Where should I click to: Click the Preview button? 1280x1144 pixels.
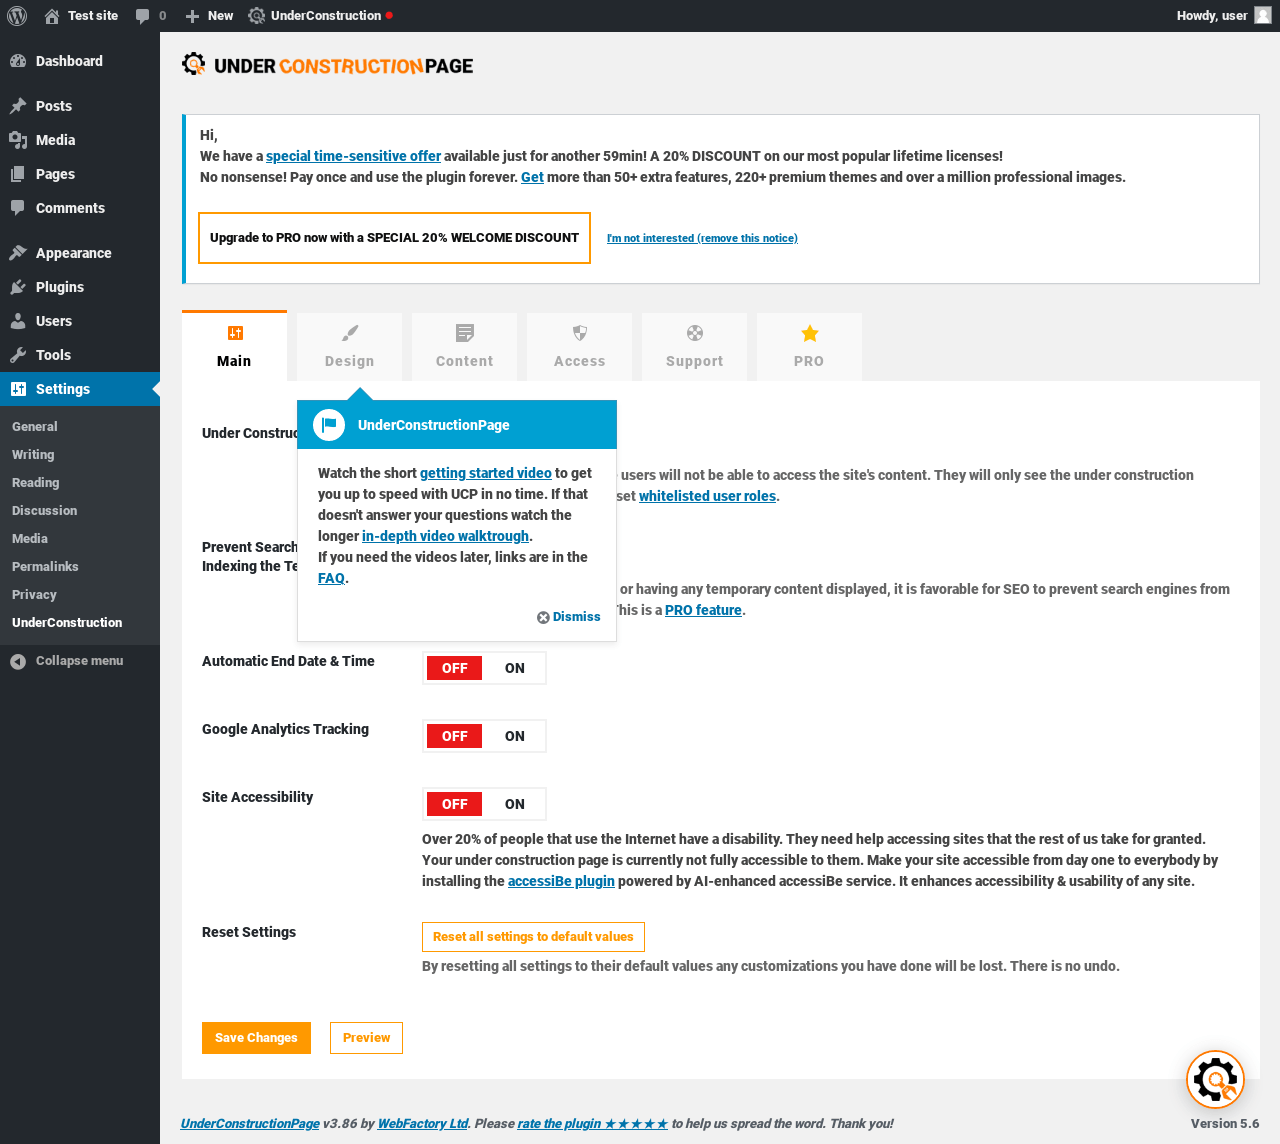[x=367, y=1038]
